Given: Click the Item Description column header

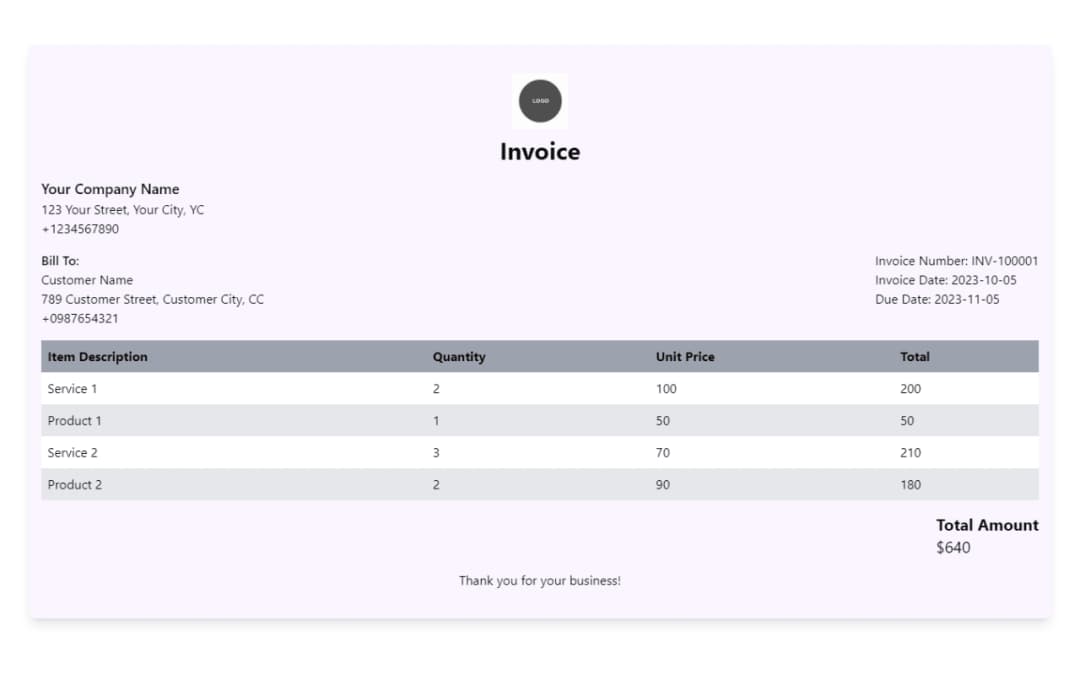Looking at the screenshot, I should pyautogui.click(x=97, y=356).
